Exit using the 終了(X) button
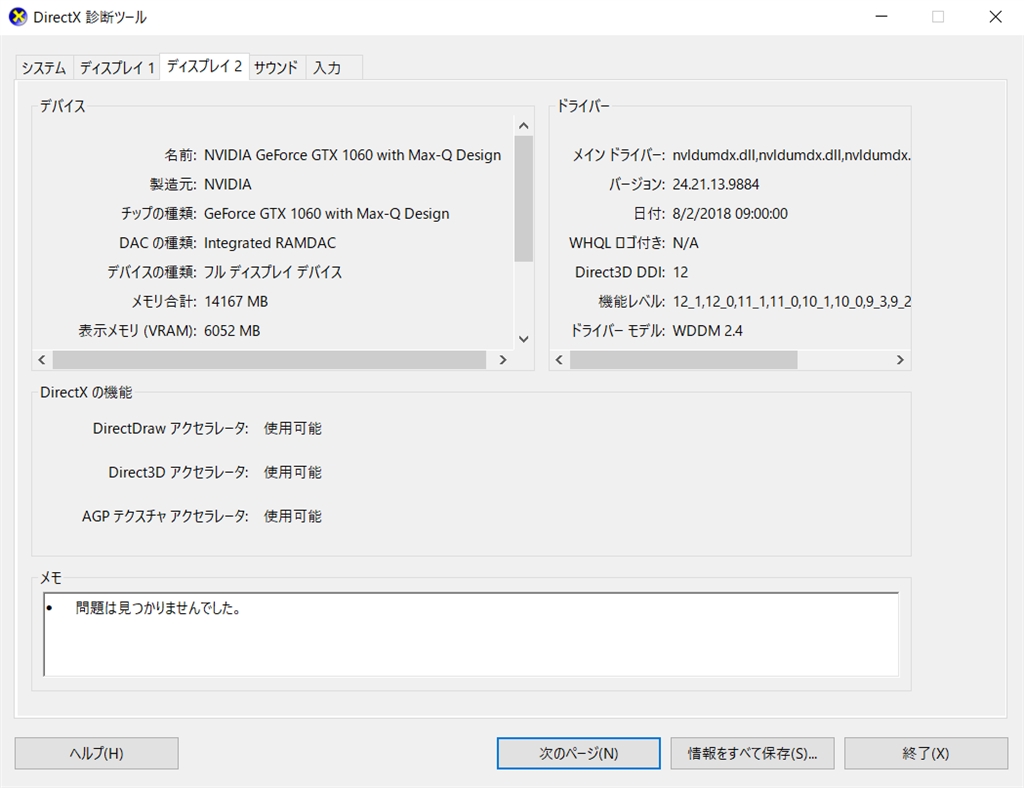This screenshot has width=1024, height=788. tap(926, 753)
